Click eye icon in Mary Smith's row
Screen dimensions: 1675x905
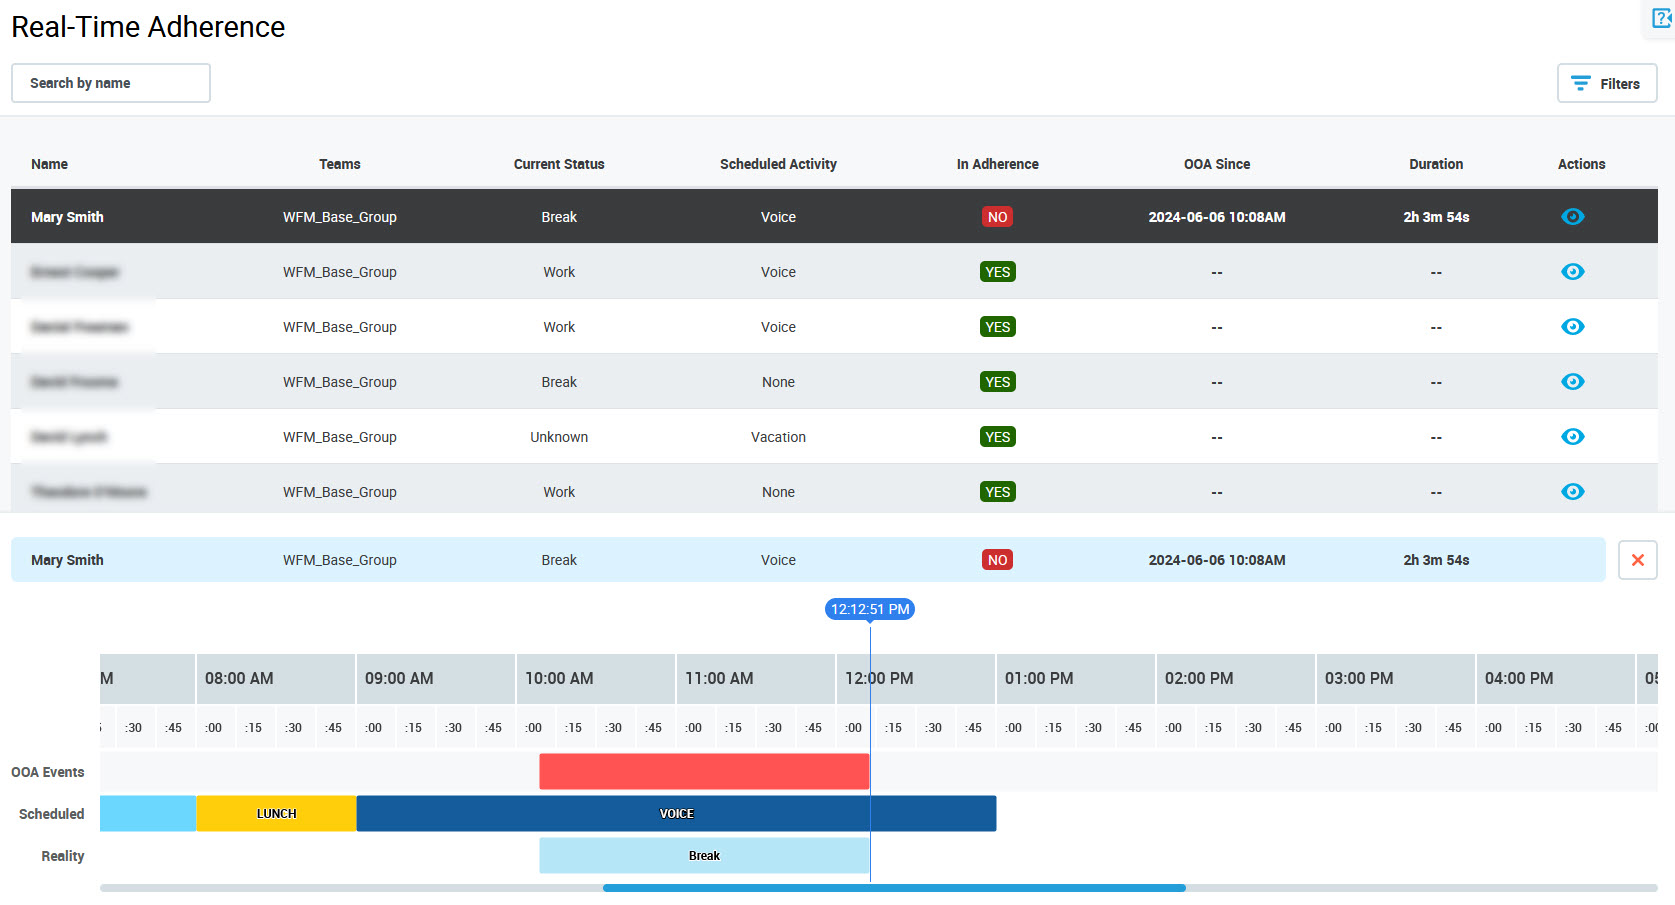coord(1572,217)
